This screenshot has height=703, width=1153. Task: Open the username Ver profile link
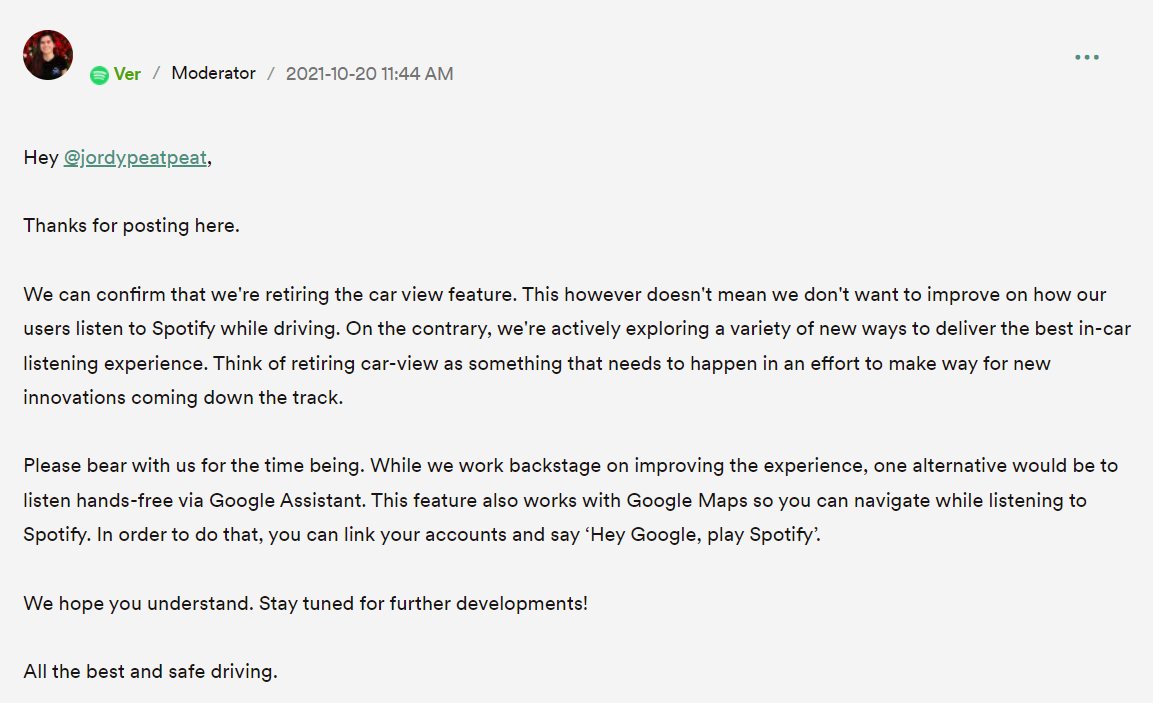pos(127,74)
